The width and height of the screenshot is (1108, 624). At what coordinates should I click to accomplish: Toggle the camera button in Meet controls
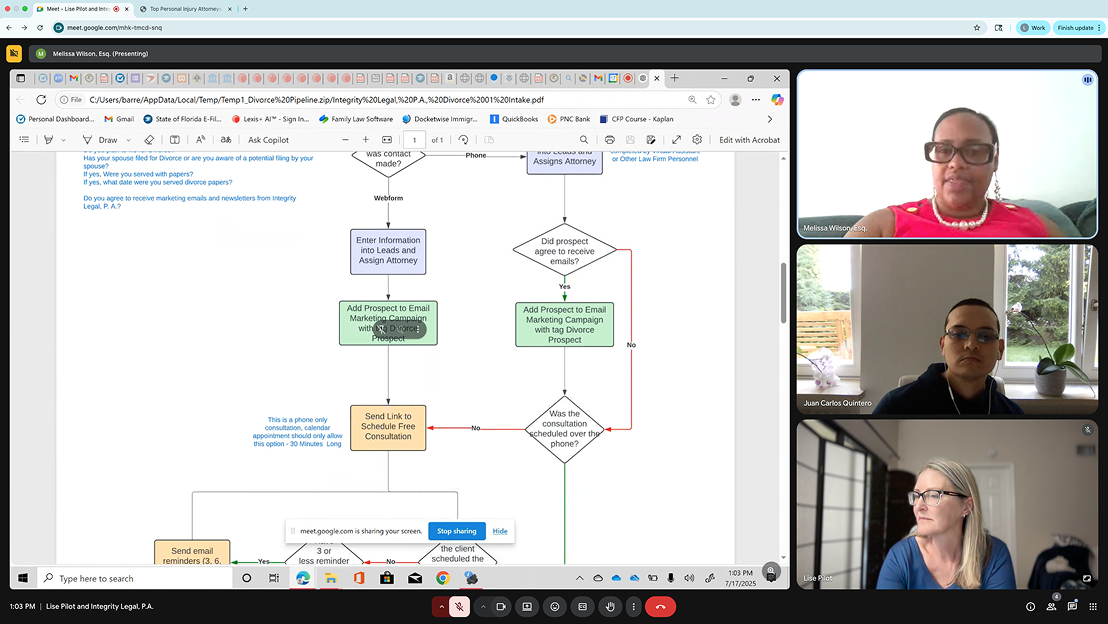[x=501, y=606]
